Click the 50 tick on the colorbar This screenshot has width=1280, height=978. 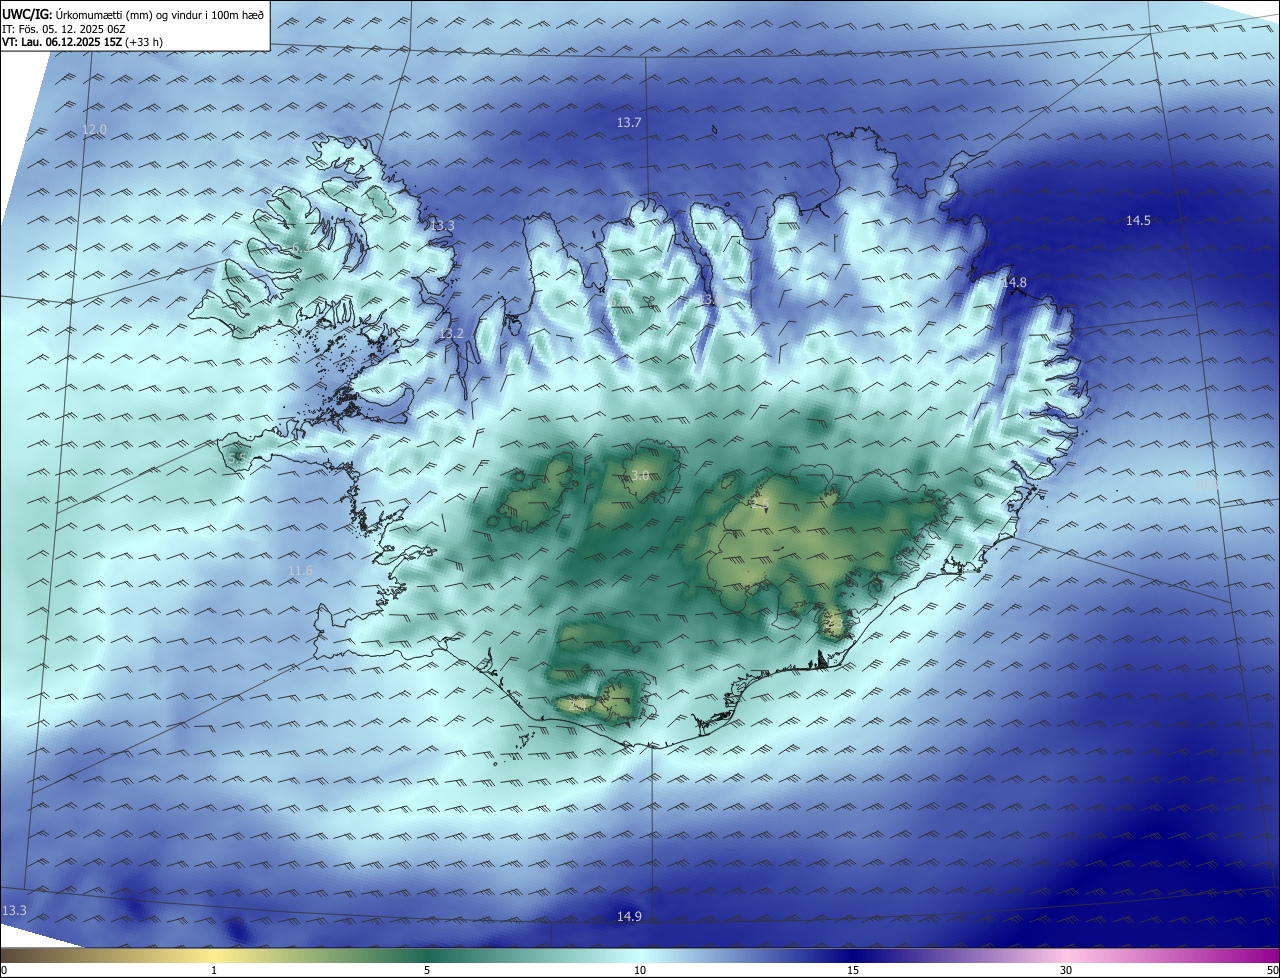point(1272,970)
